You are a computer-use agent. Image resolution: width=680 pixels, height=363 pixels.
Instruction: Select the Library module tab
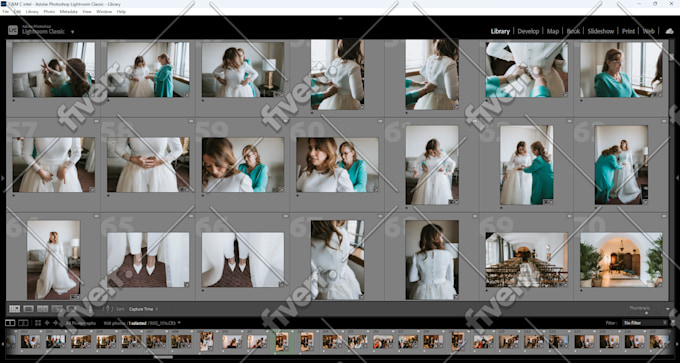tap(500, 31)
